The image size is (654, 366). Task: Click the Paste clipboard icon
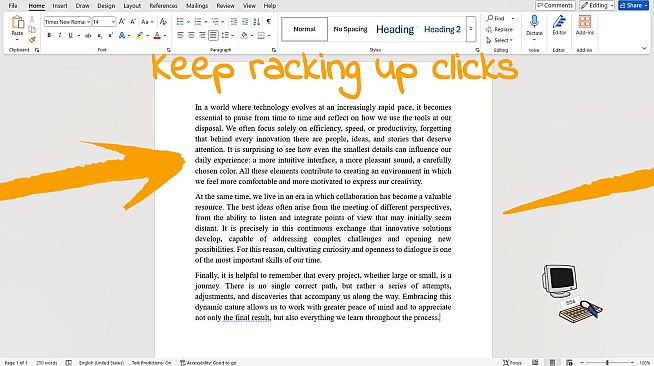pyautogui.click(x=18, y=22)
